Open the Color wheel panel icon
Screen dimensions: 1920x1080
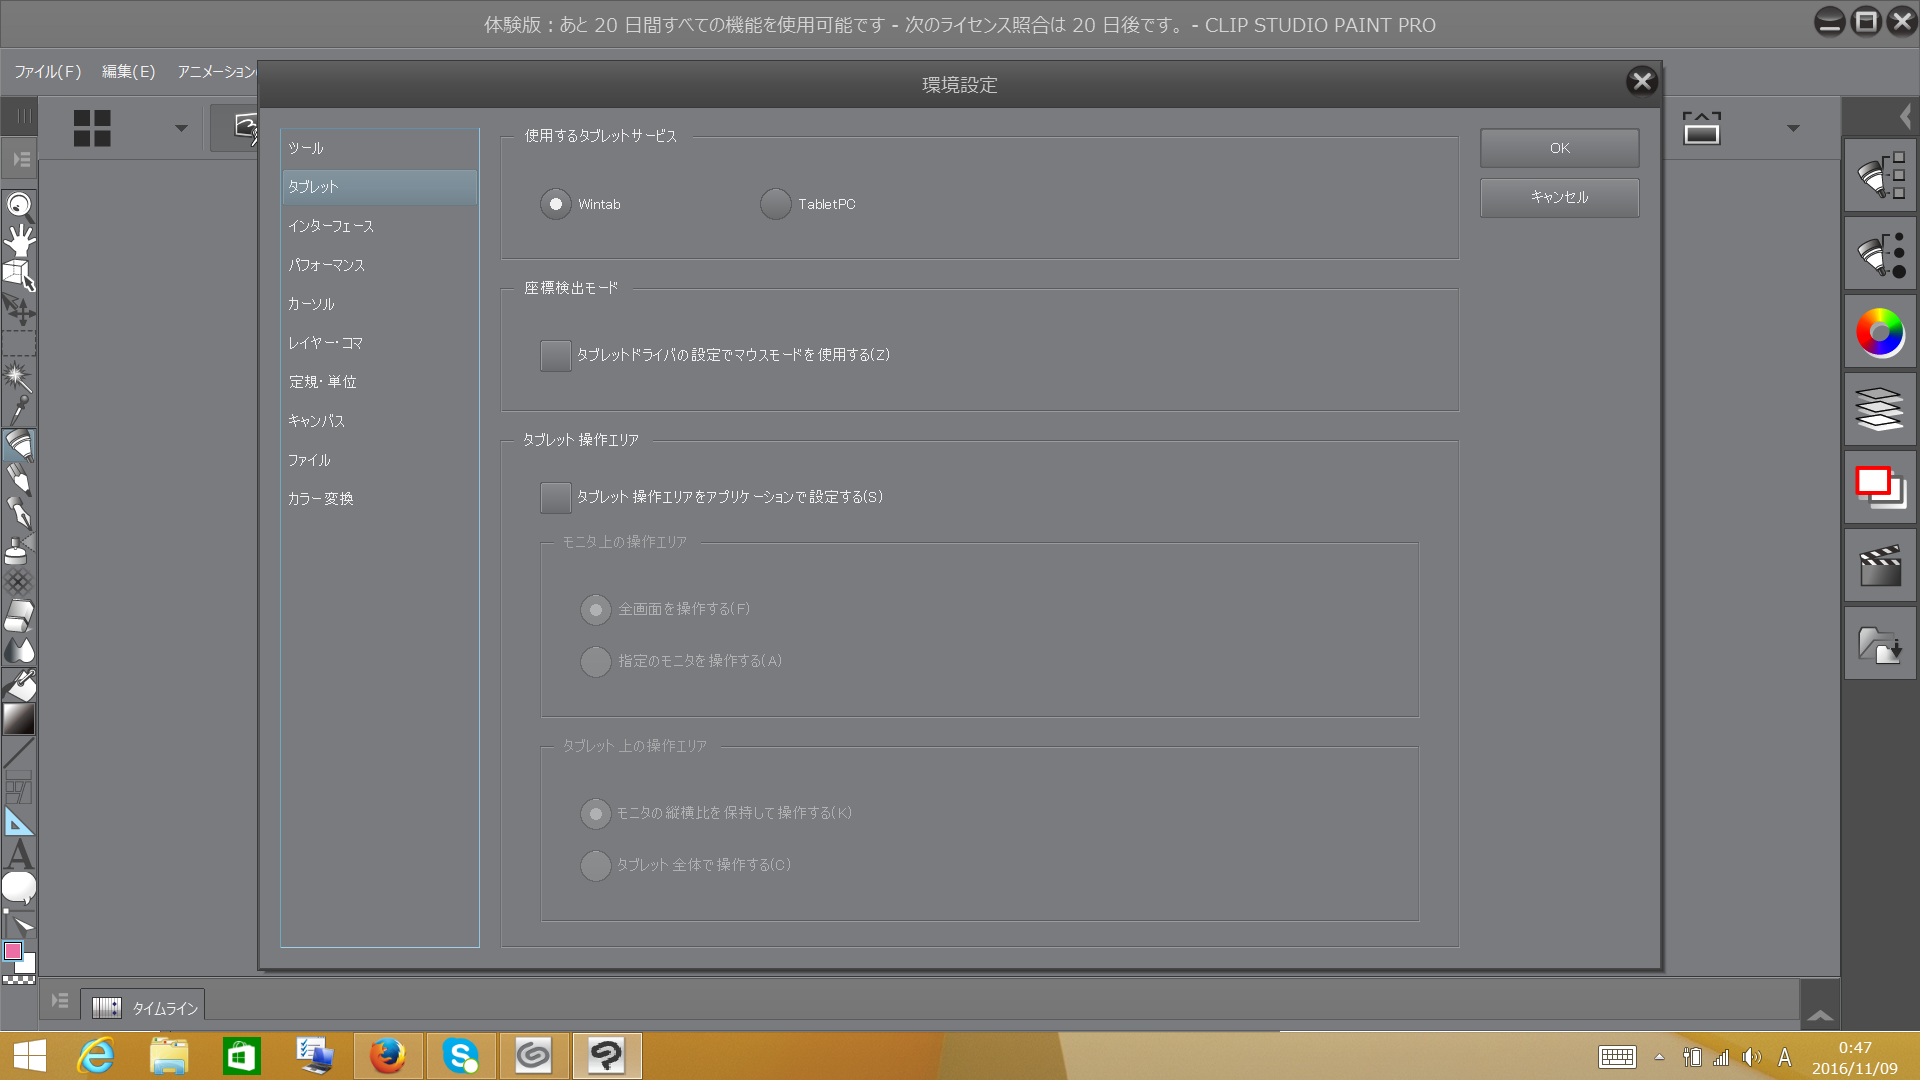click(1880, 333)
